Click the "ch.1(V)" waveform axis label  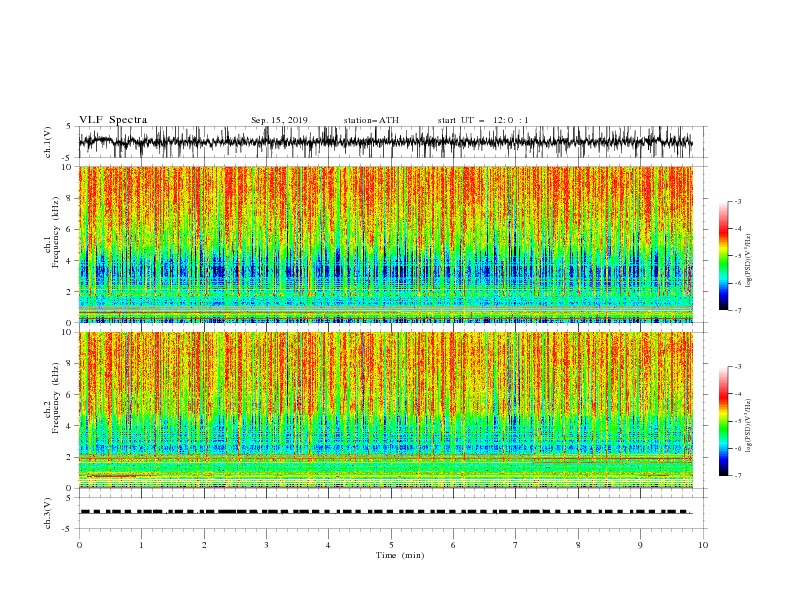(x=48, y=142)
